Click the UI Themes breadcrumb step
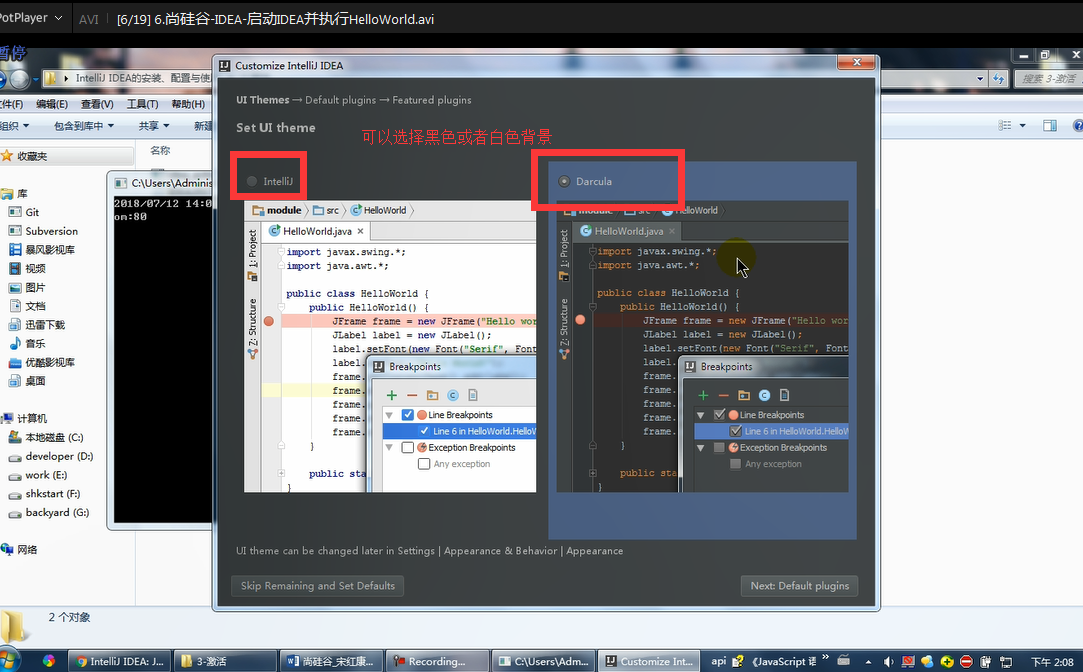Image resolution: width=1083 pixels, height=672 pixels. tap(262, 100)
